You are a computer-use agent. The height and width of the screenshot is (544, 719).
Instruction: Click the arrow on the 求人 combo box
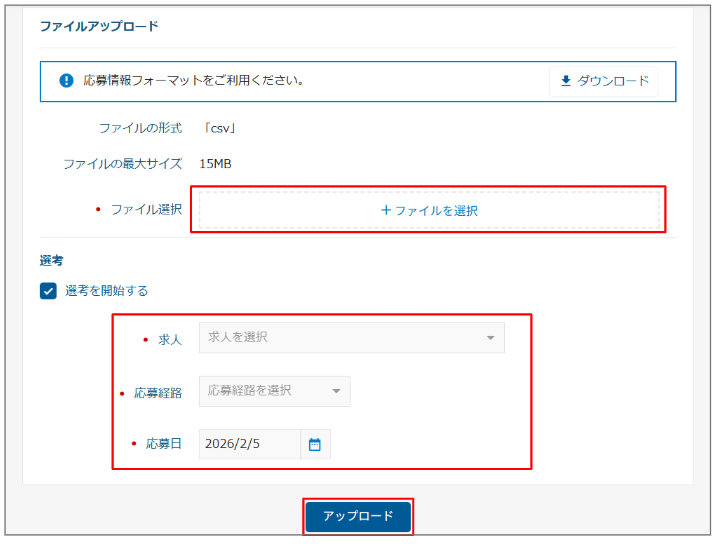click(490, 338)
